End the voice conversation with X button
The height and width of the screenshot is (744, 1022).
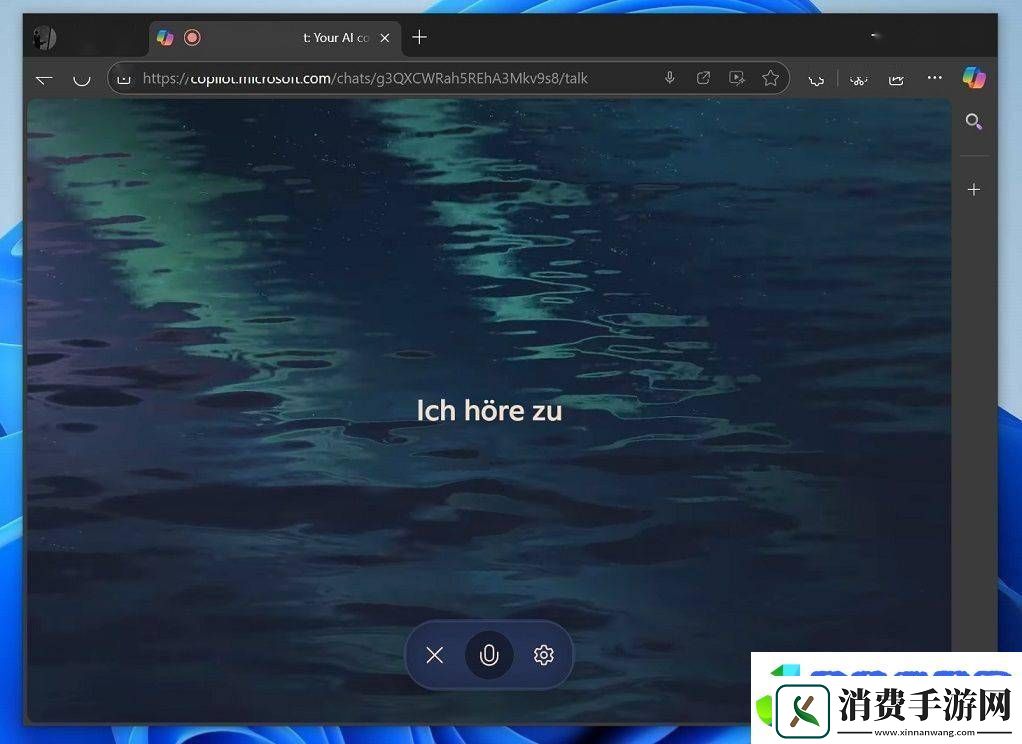click(434, 655)
